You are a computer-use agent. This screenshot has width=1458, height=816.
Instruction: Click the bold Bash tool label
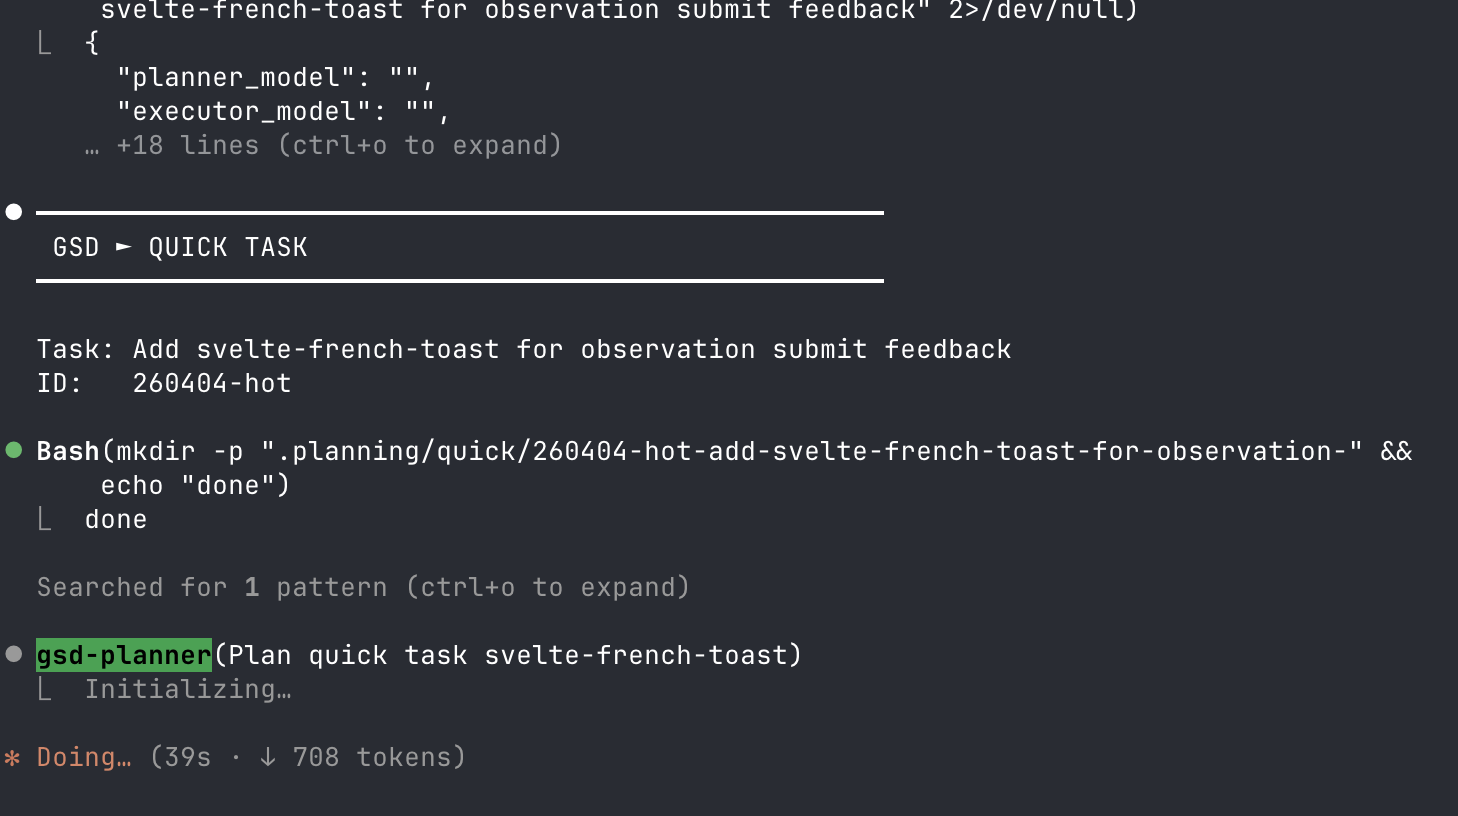(x=68, y=451)
